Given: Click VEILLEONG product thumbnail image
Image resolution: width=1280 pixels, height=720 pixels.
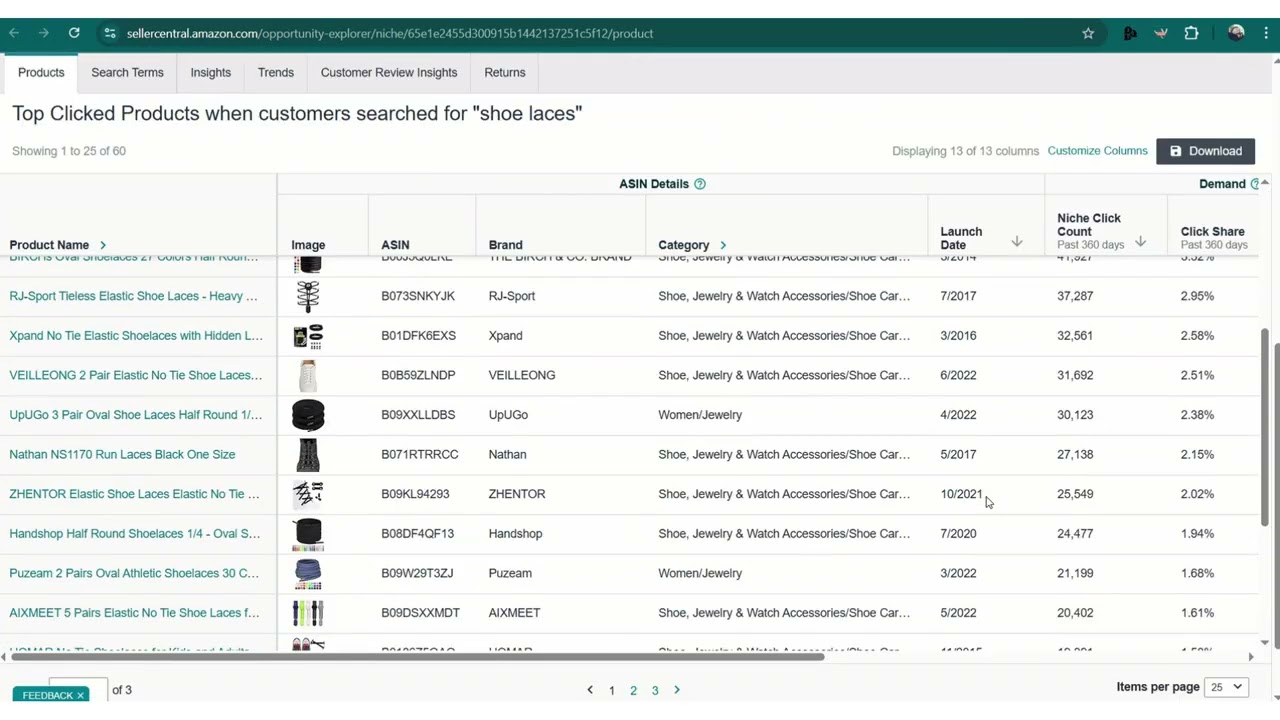Looking at the screenshot, I should click(x=308, y=375).
